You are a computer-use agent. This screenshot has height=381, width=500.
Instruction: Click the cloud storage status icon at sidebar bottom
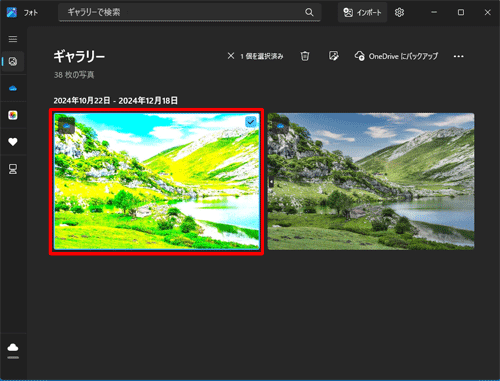(x=13, y=348)
